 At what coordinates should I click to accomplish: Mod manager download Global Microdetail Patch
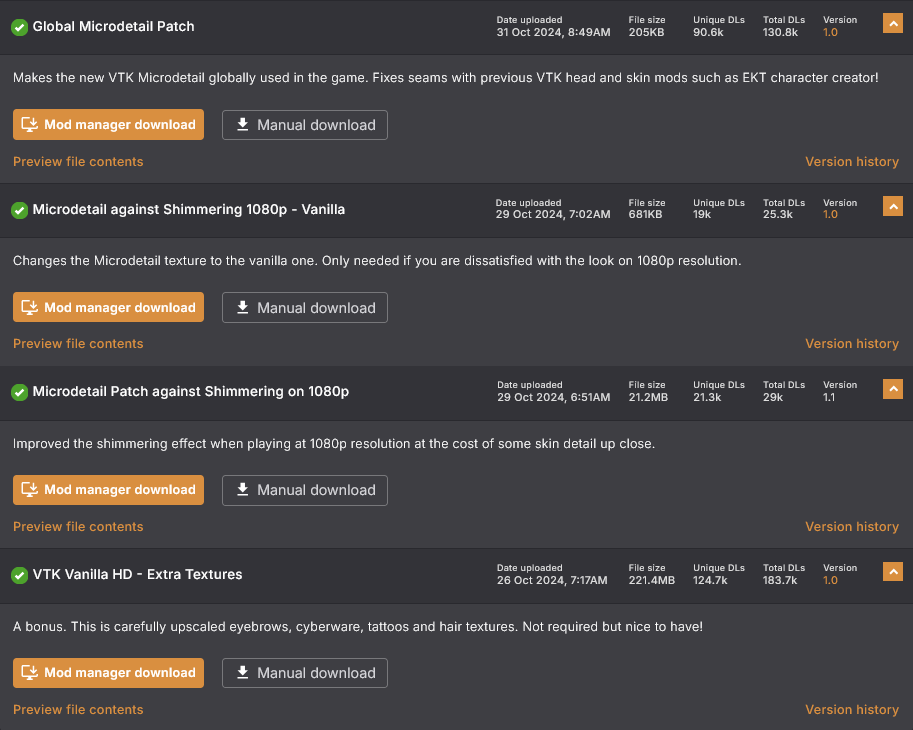pos(108,125)
